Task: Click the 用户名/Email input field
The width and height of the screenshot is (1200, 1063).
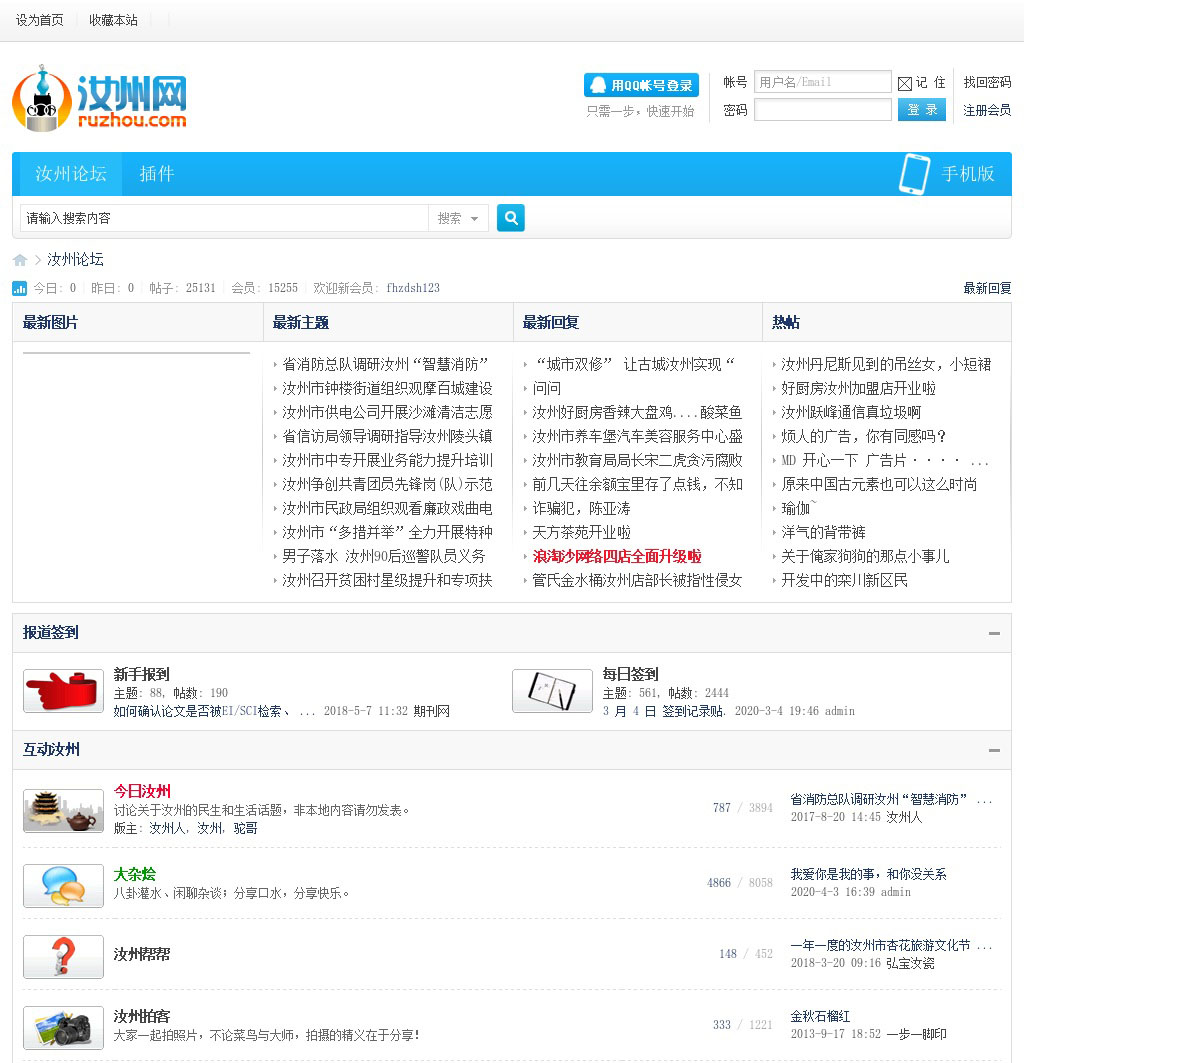Action: 822,82
